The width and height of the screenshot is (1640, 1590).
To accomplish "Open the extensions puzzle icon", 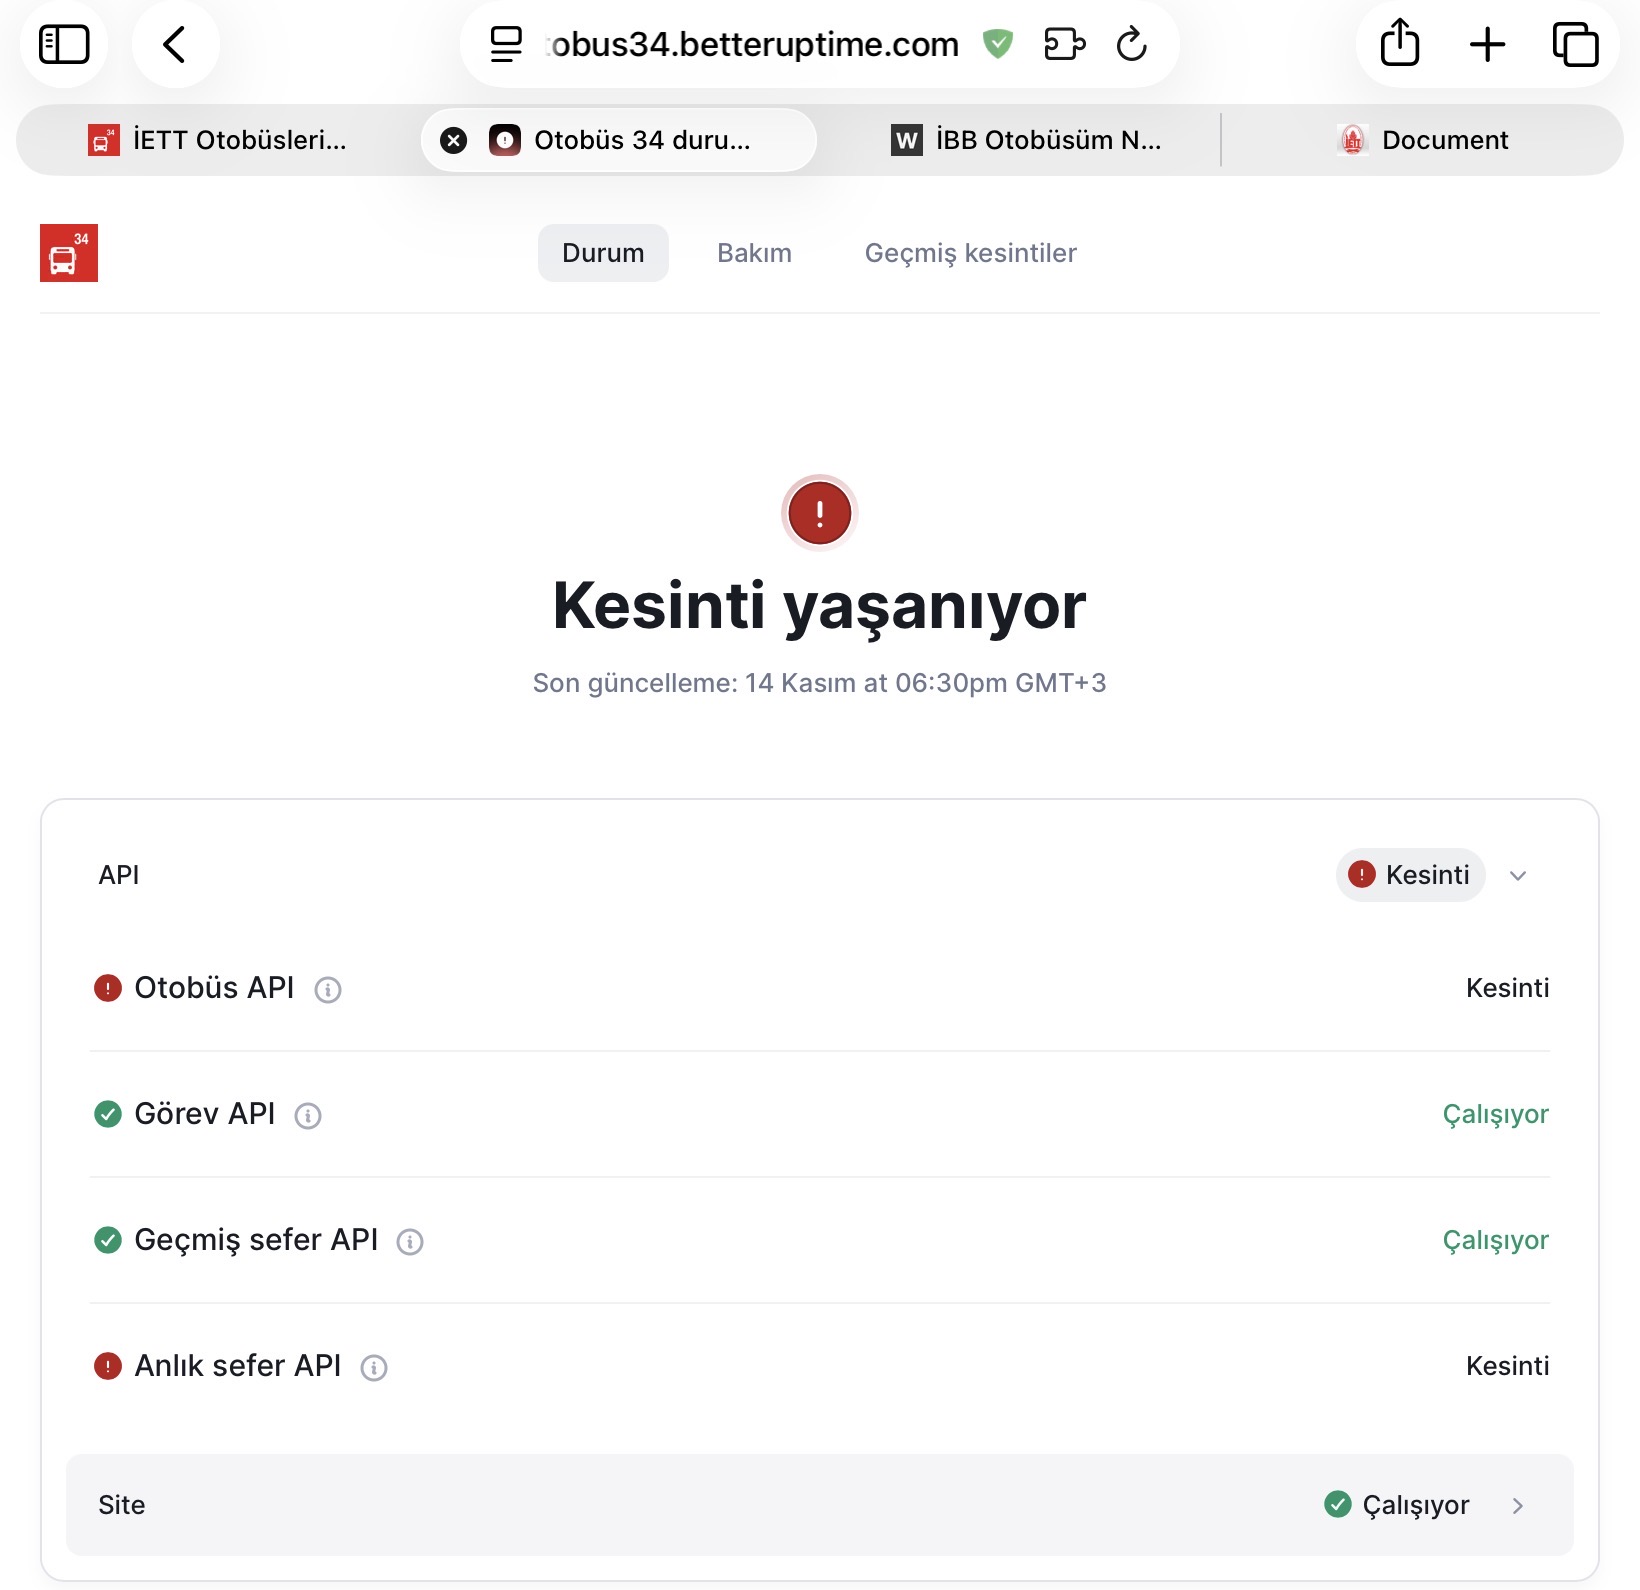I will point(1064,45).
